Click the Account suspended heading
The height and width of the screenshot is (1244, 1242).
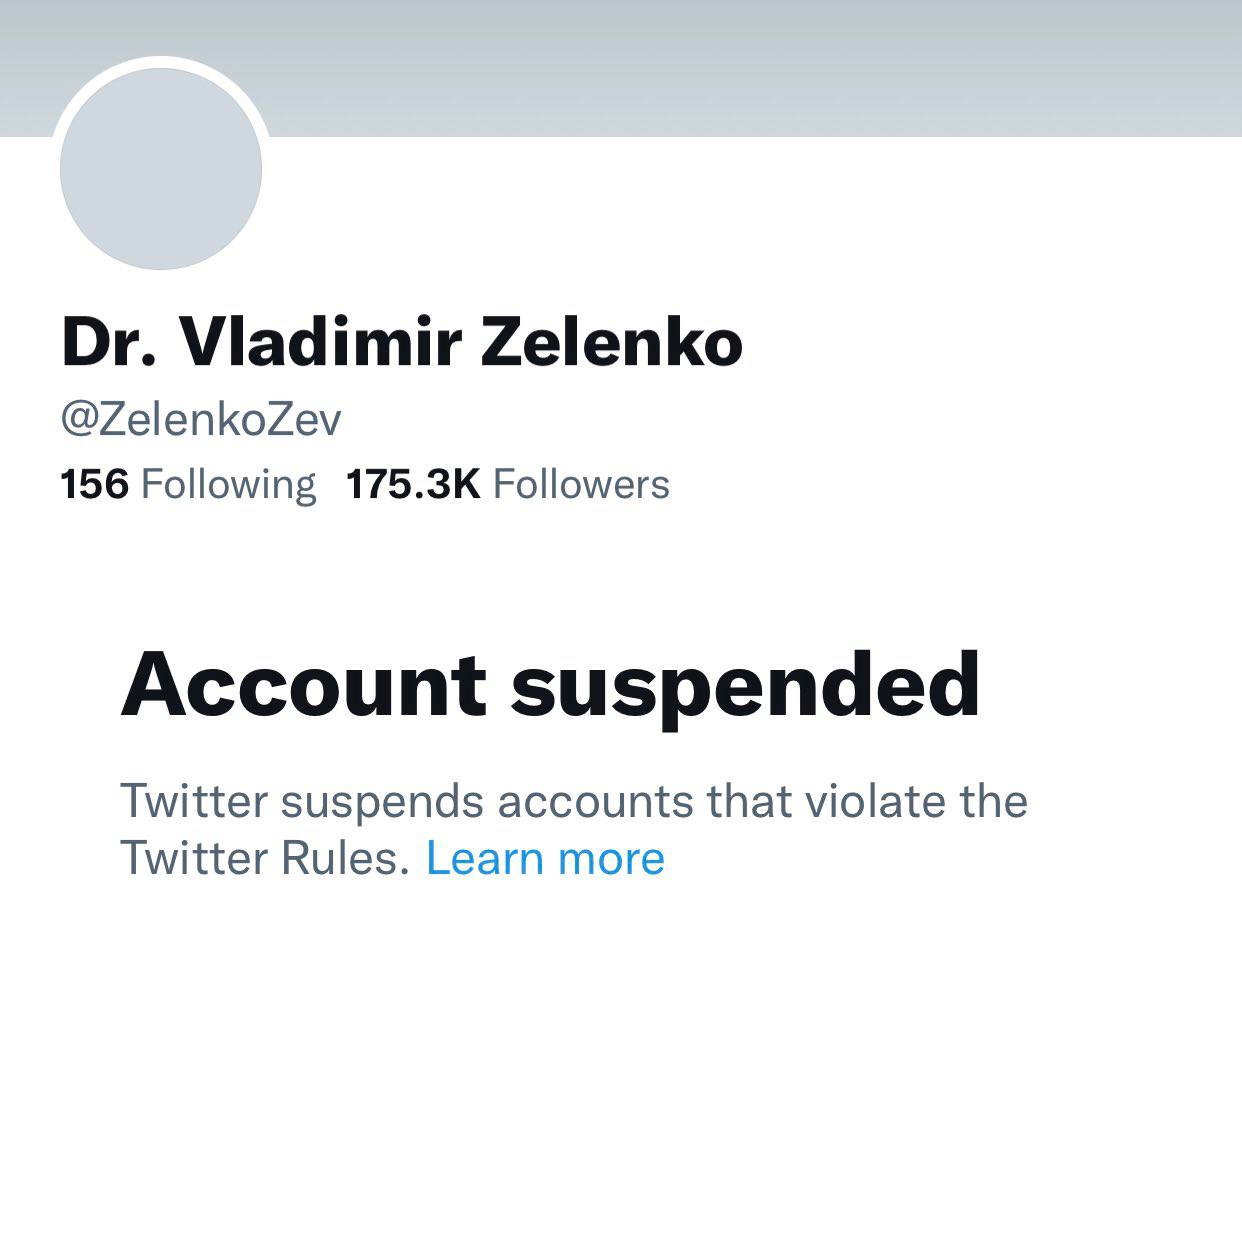550,686
